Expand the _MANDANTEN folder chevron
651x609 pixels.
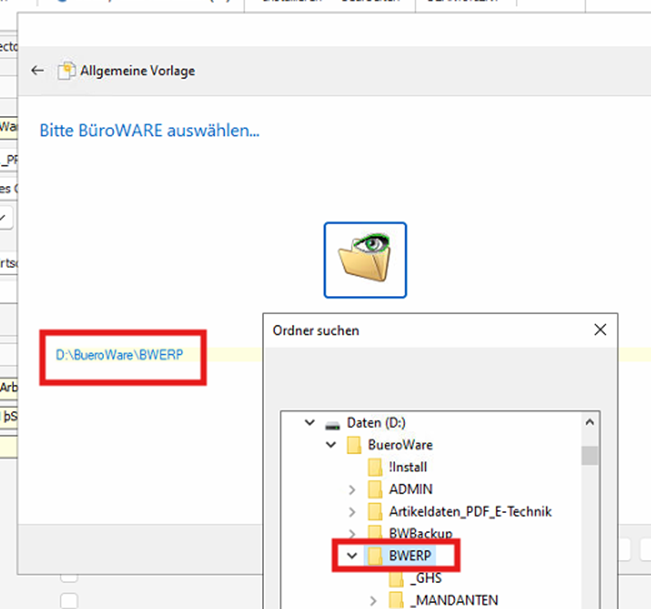373,601
